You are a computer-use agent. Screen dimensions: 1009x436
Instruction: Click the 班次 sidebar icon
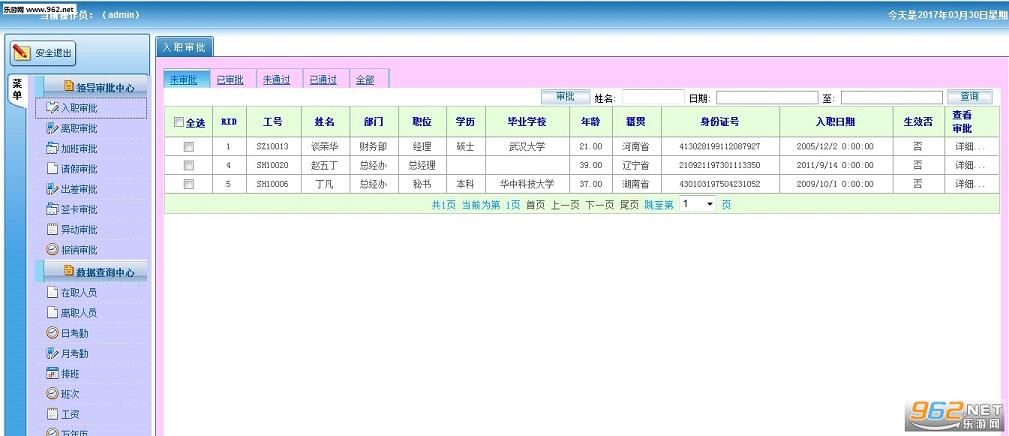tap(53, 394)
